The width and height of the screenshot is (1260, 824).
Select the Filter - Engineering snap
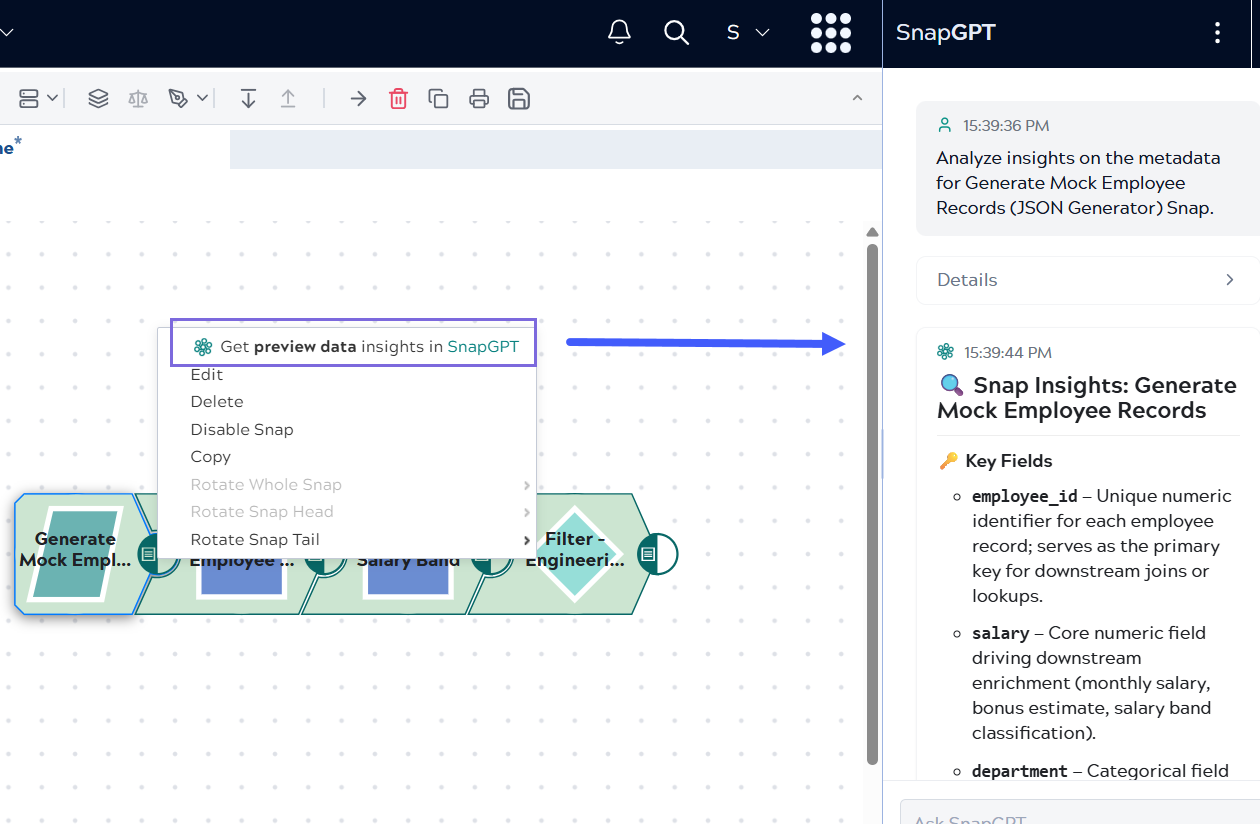click(575, 553)
